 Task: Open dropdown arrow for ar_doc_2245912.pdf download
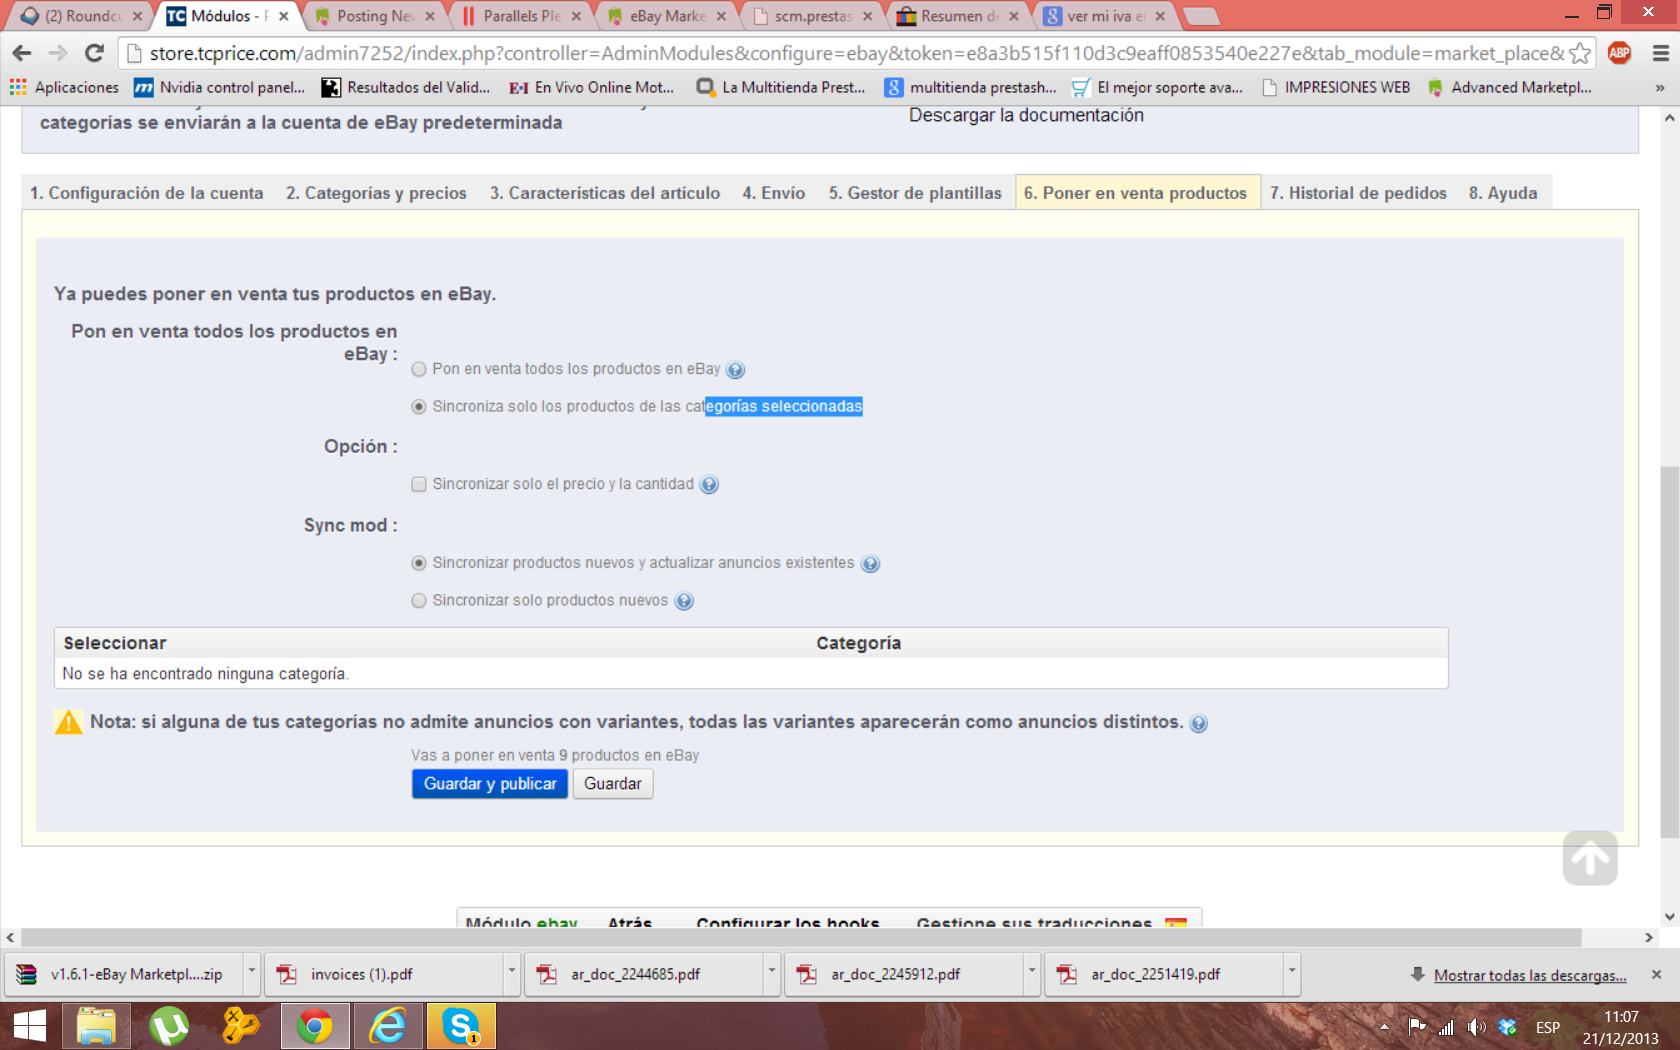point(1032,974)
